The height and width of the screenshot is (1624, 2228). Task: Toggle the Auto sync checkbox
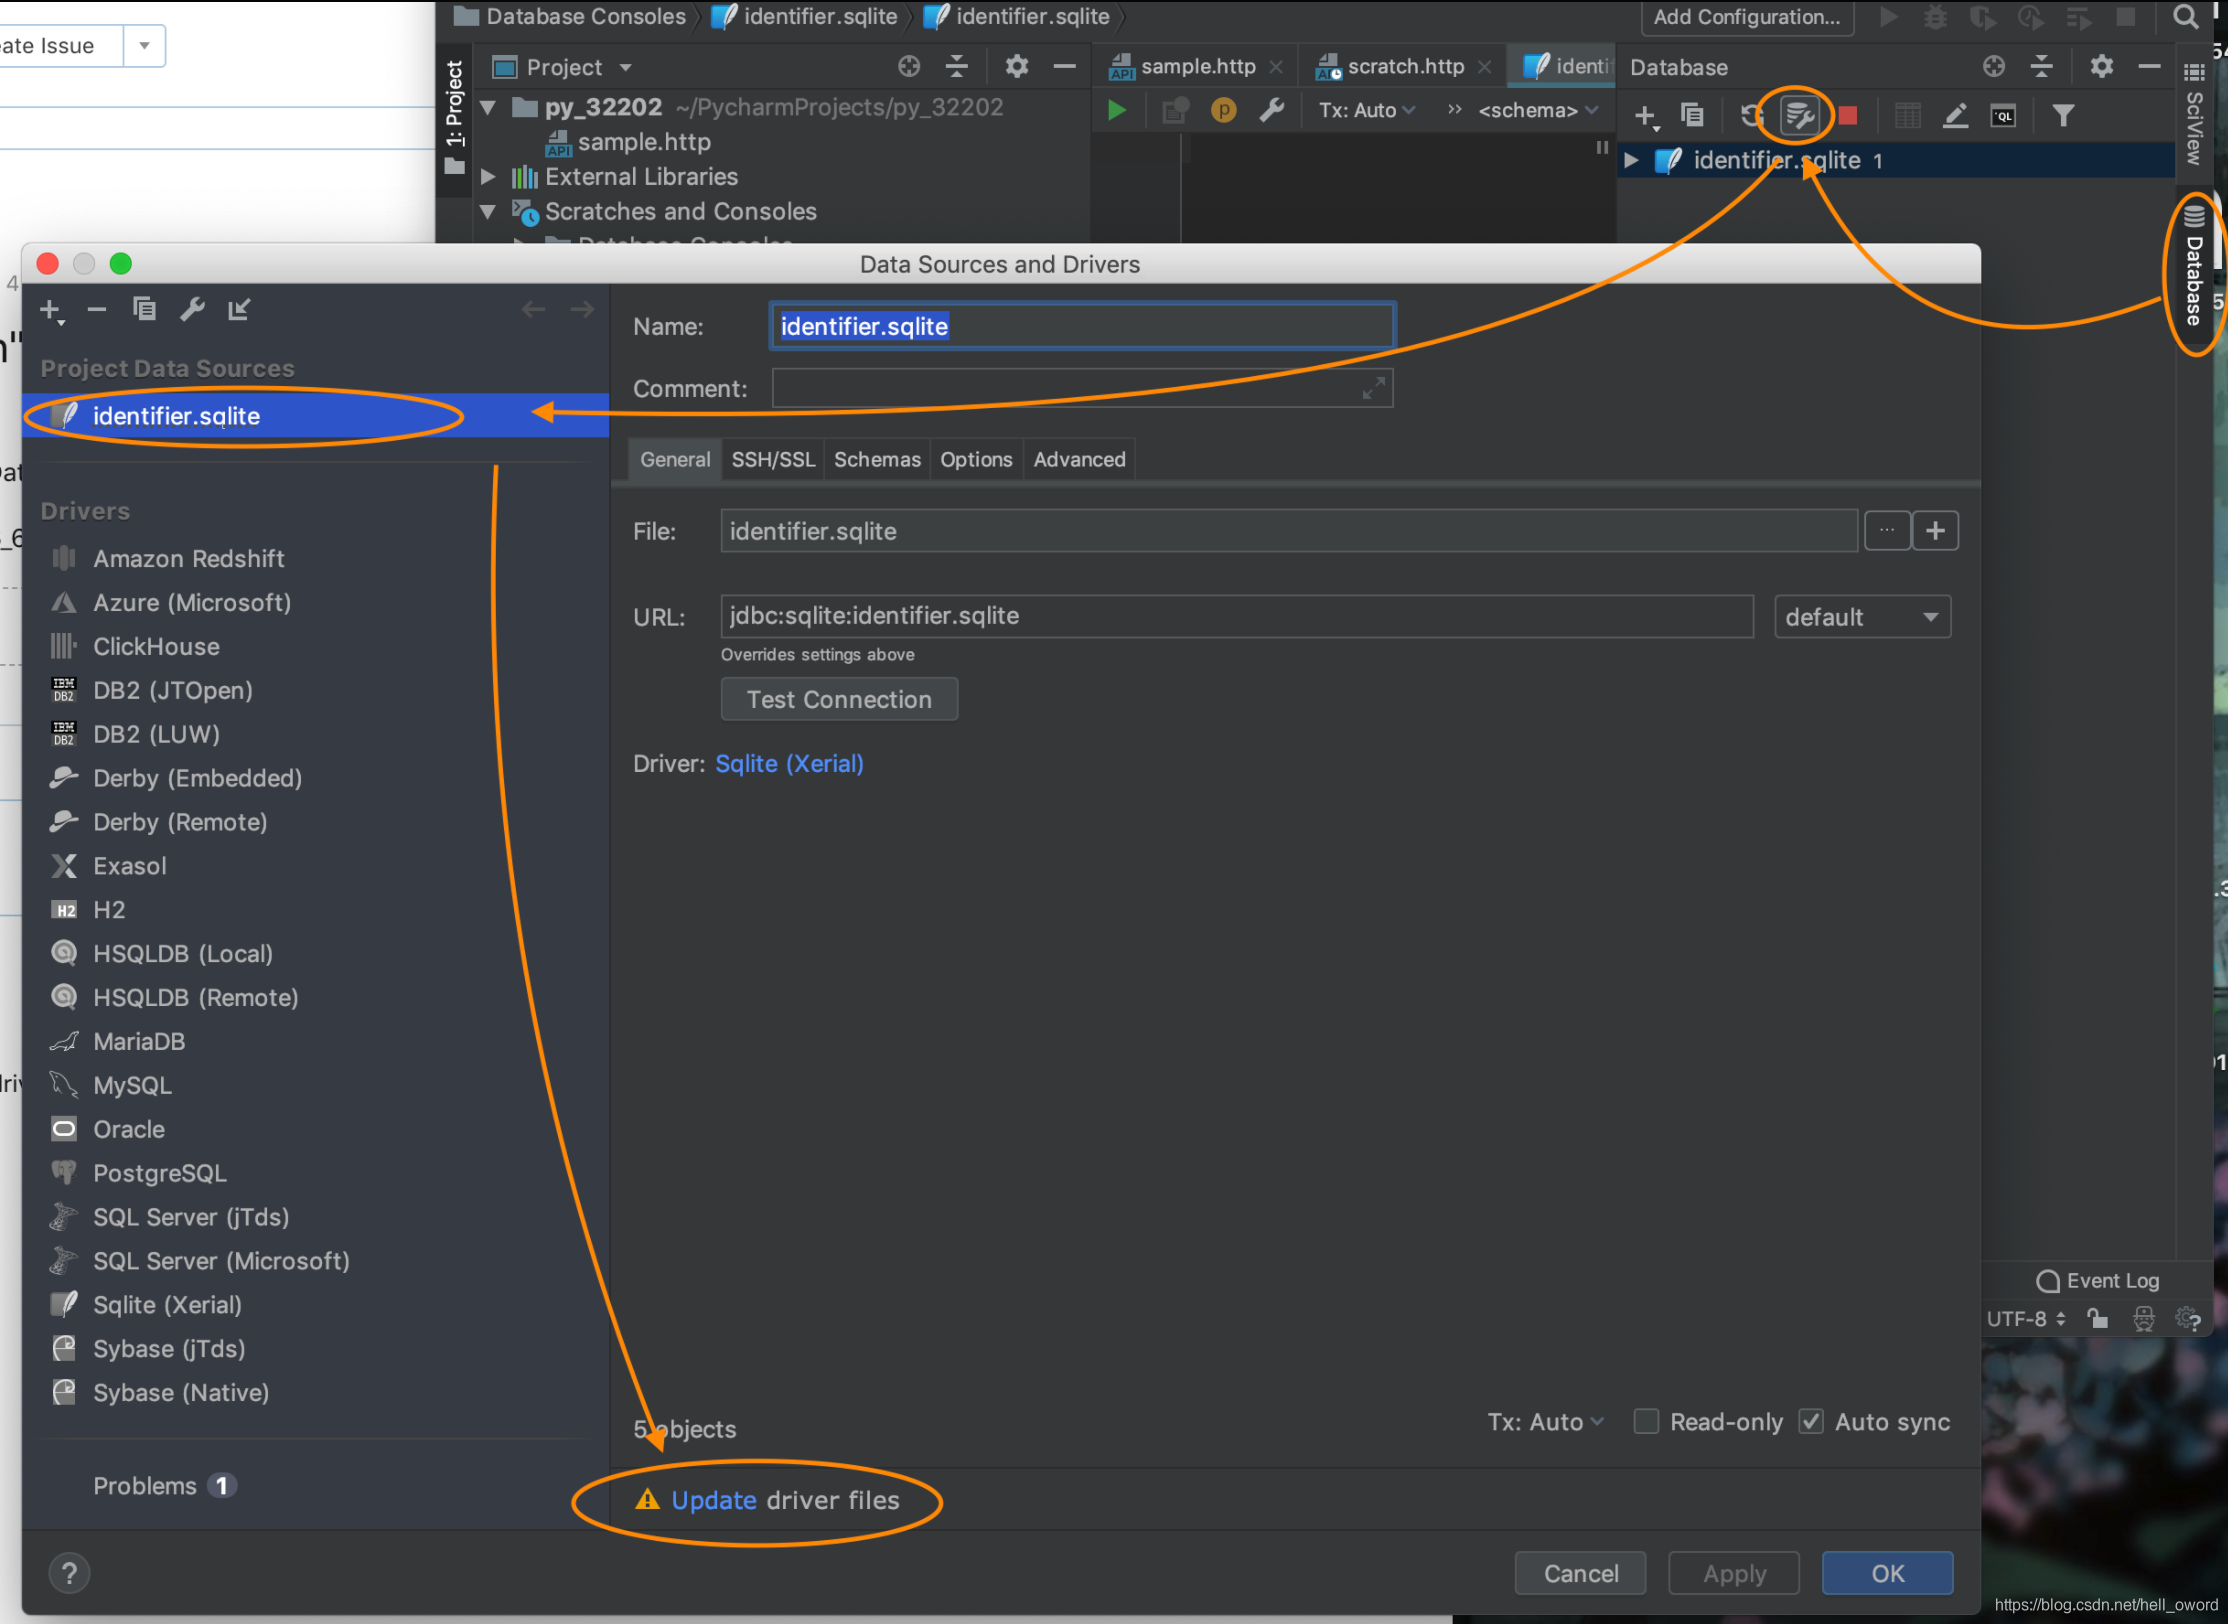tap(1811, 1422)
